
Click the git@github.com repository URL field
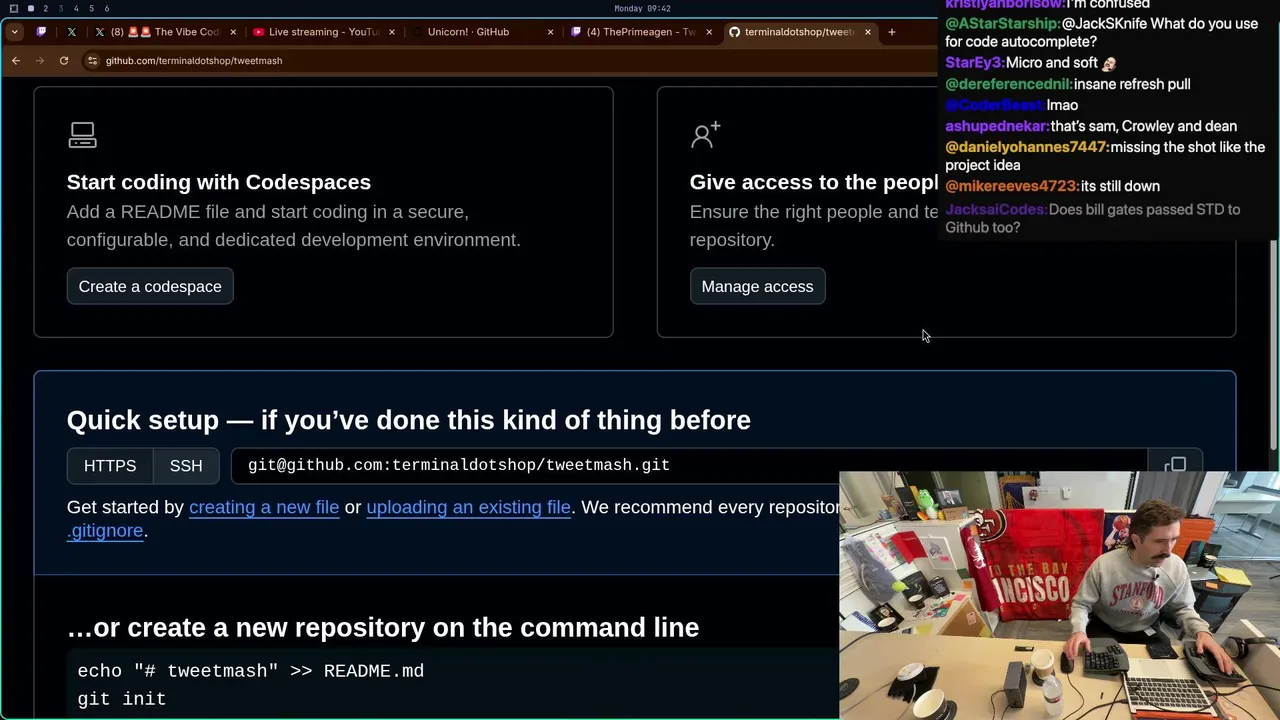click(689, 466)
